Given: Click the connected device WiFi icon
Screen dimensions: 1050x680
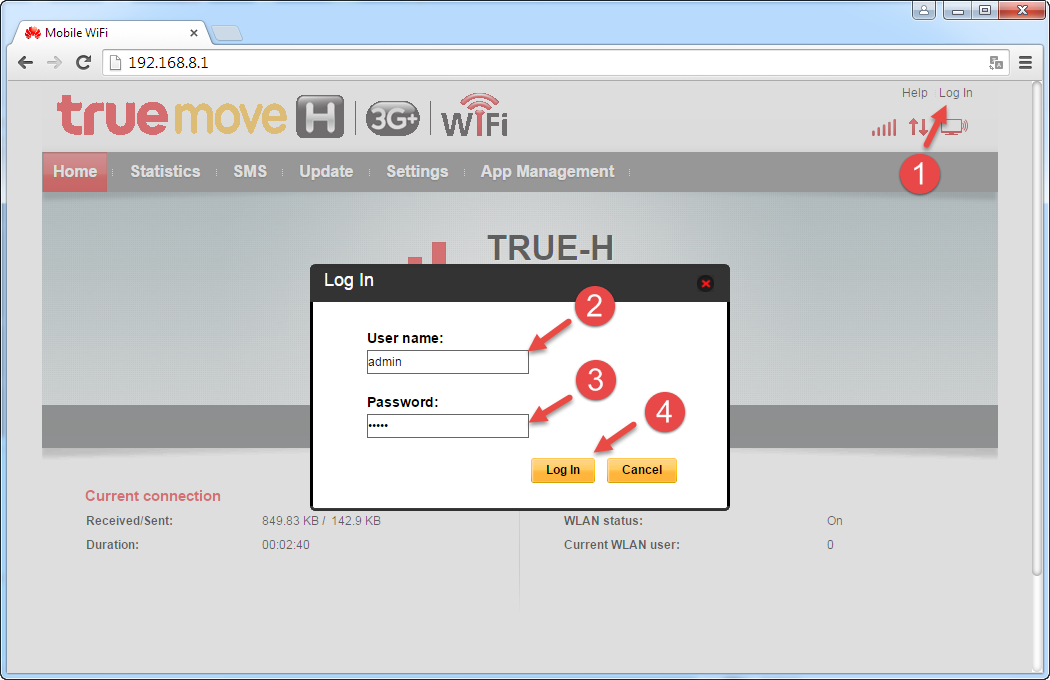Looking at the screenshot, I should [954, 127].
